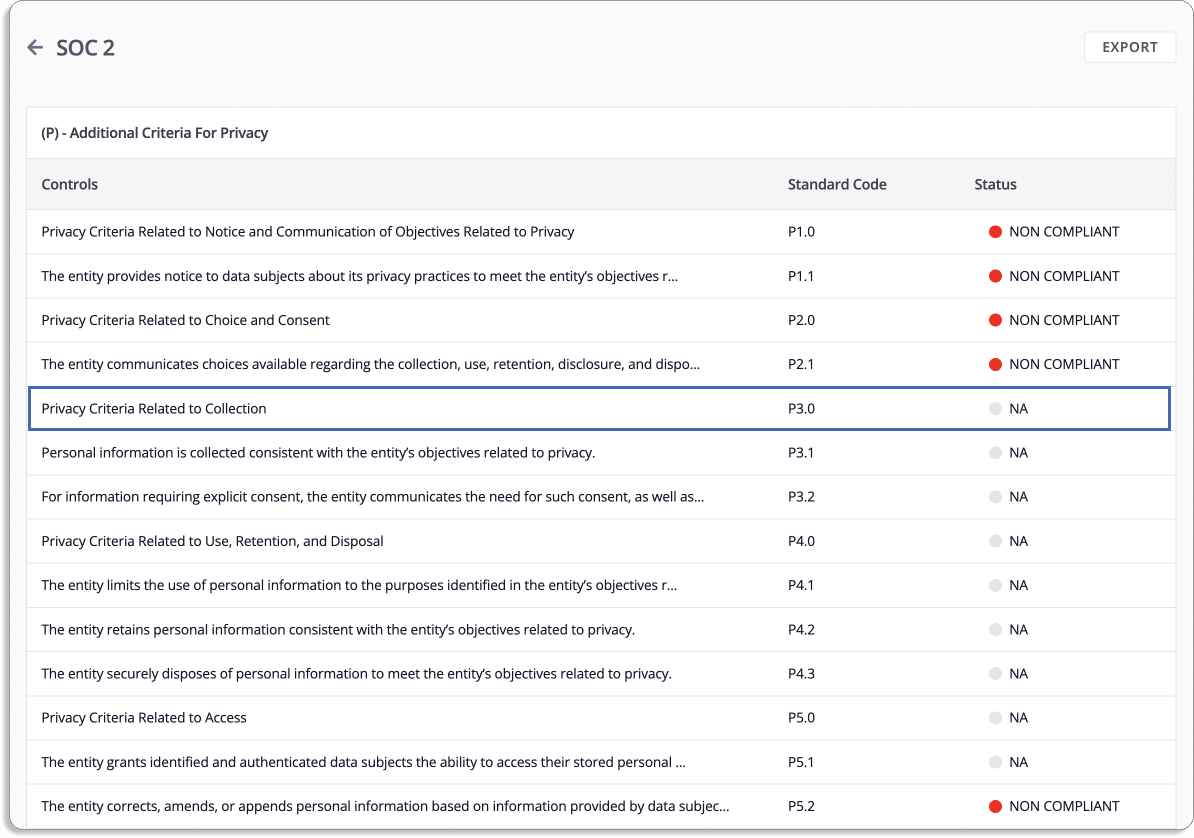1194x838 pixels.
Task: Click standard code P5.1
Action: [801, 762]
